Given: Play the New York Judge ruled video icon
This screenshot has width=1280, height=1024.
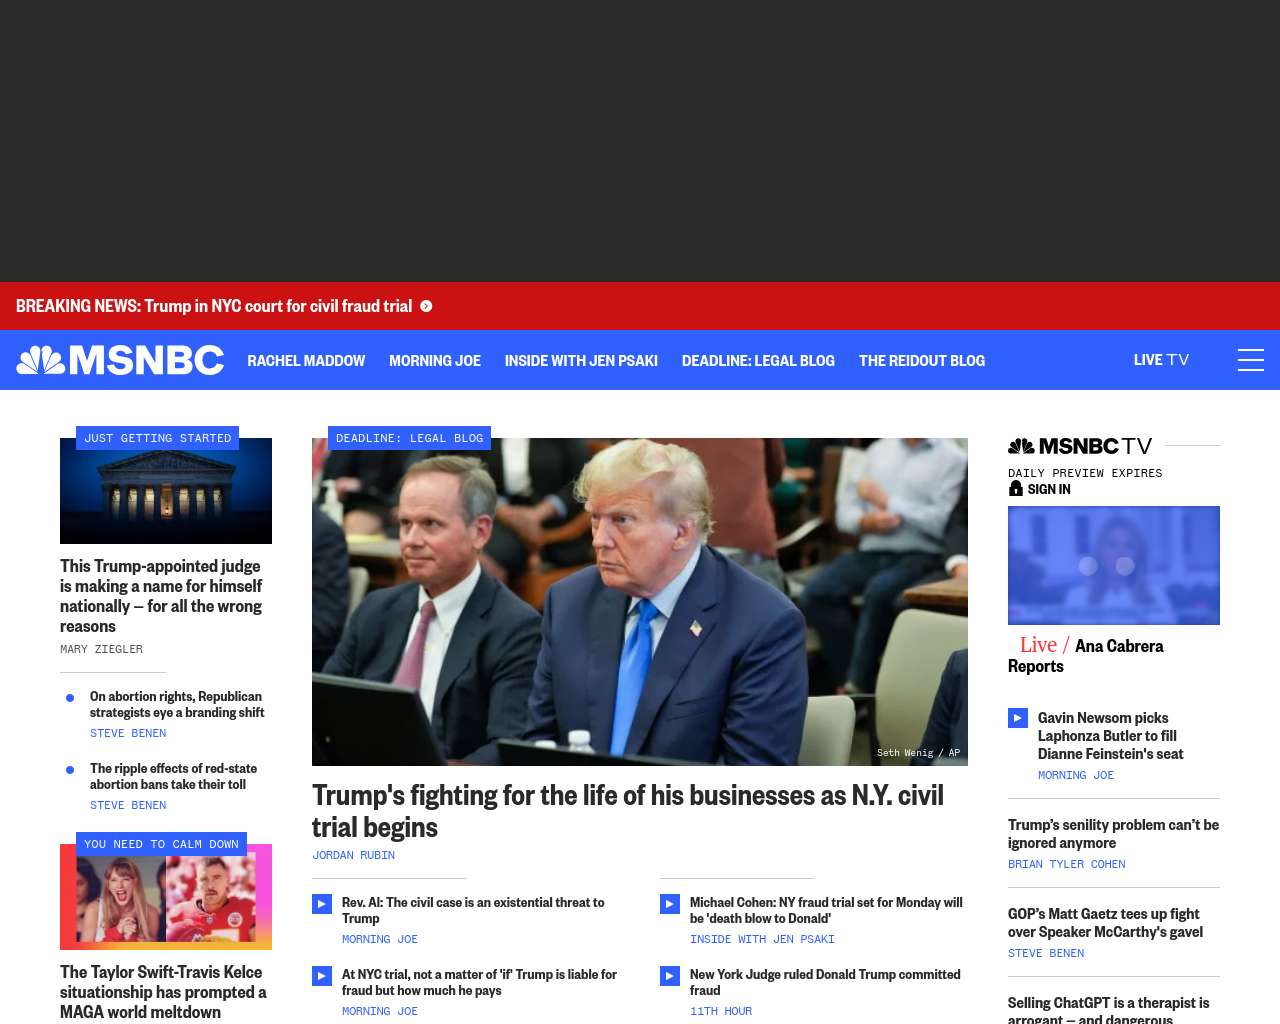Looking at the screenshot, I should point(670,976).
